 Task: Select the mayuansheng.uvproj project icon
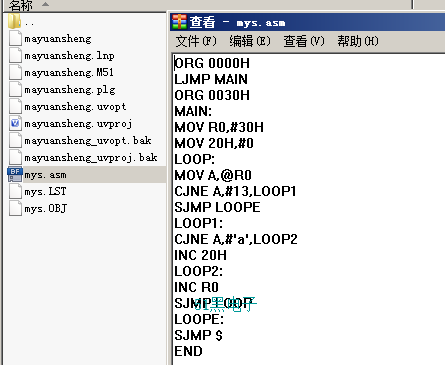point(15,124)
